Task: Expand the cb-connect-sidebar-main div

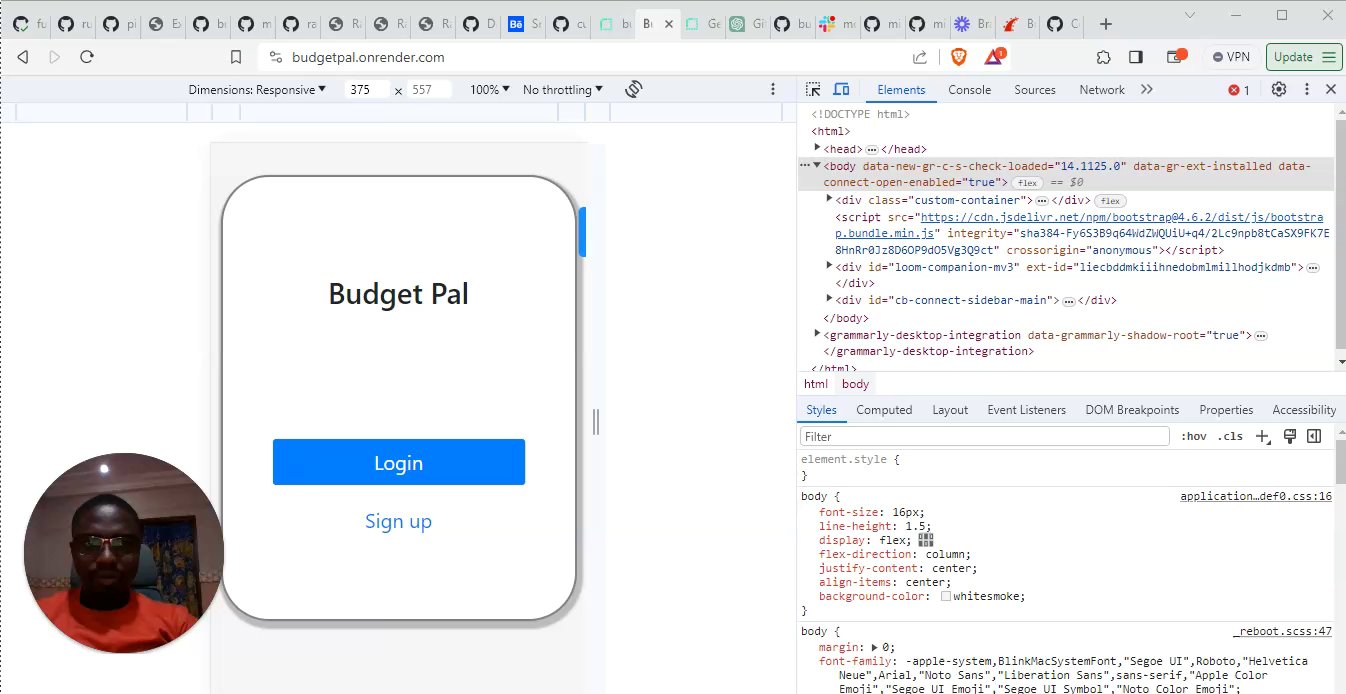Action: tap(829, 299)
